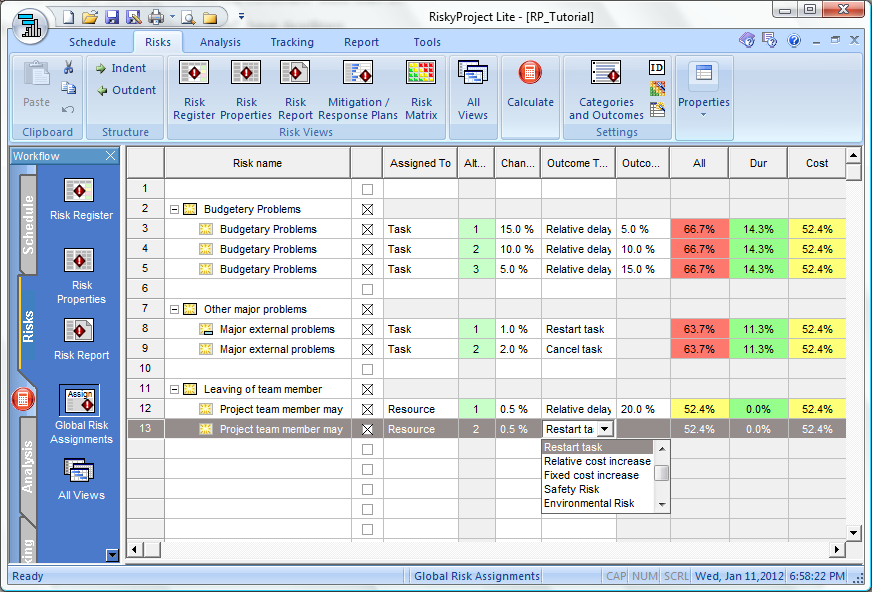The image size is (872, 592).
Task: Uncheck Other major problems group checkbox
Action: coord(367,310)
